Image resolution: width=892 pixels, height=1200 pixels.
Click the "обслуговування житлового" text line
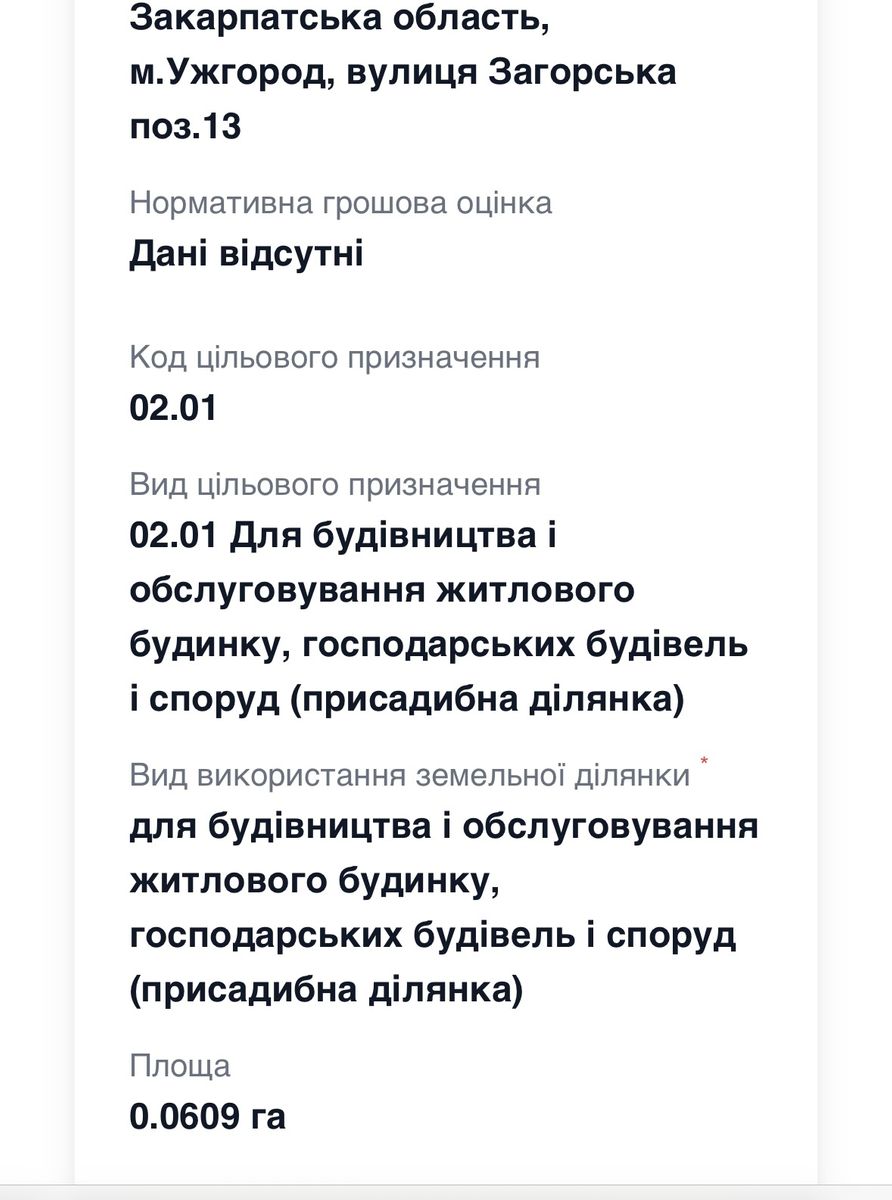pyautogui.click(x=382, y=590)
